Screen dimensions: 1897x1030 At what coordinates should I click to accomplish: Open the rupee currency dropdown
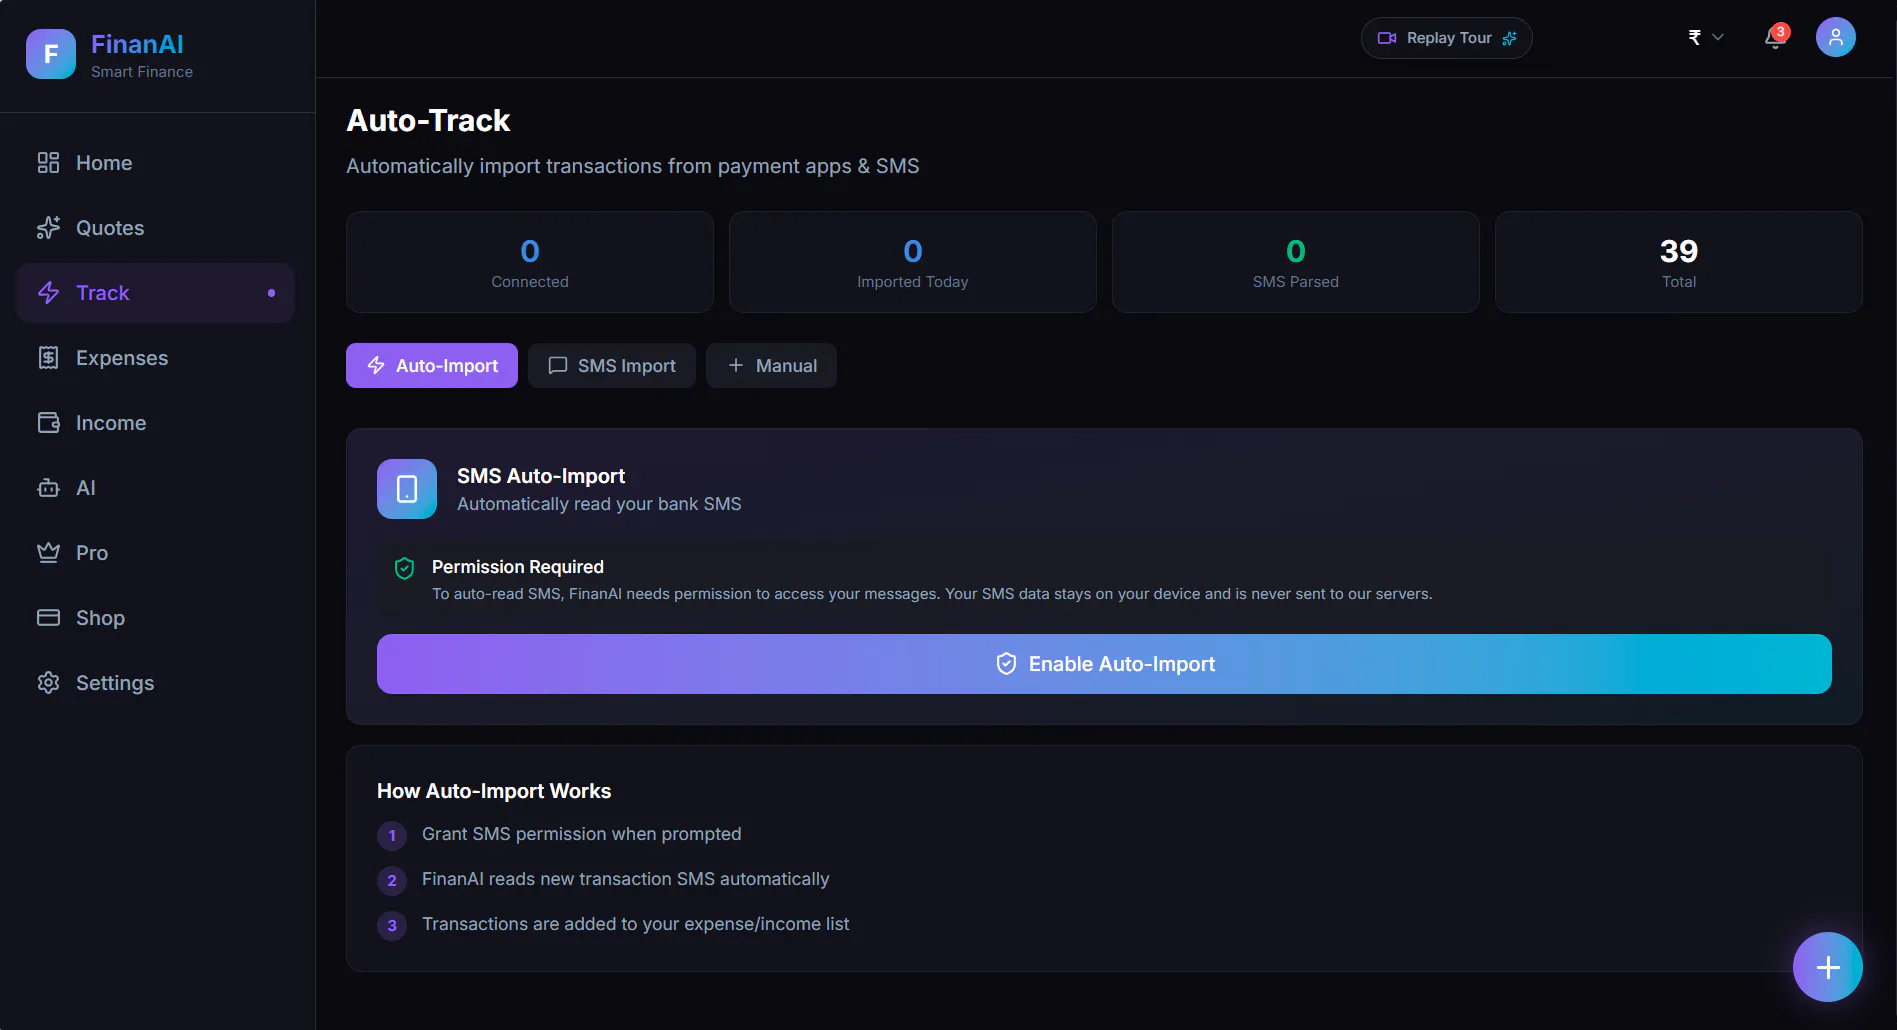[x=1705, y=38]
